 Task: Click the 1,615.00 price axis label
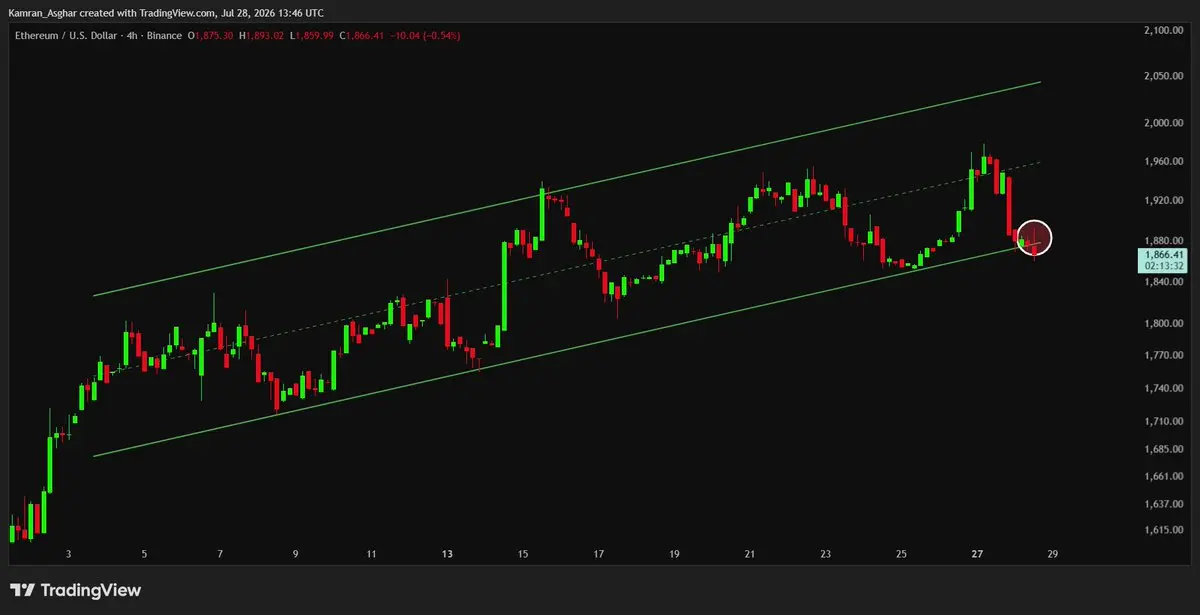(1163, 530)
